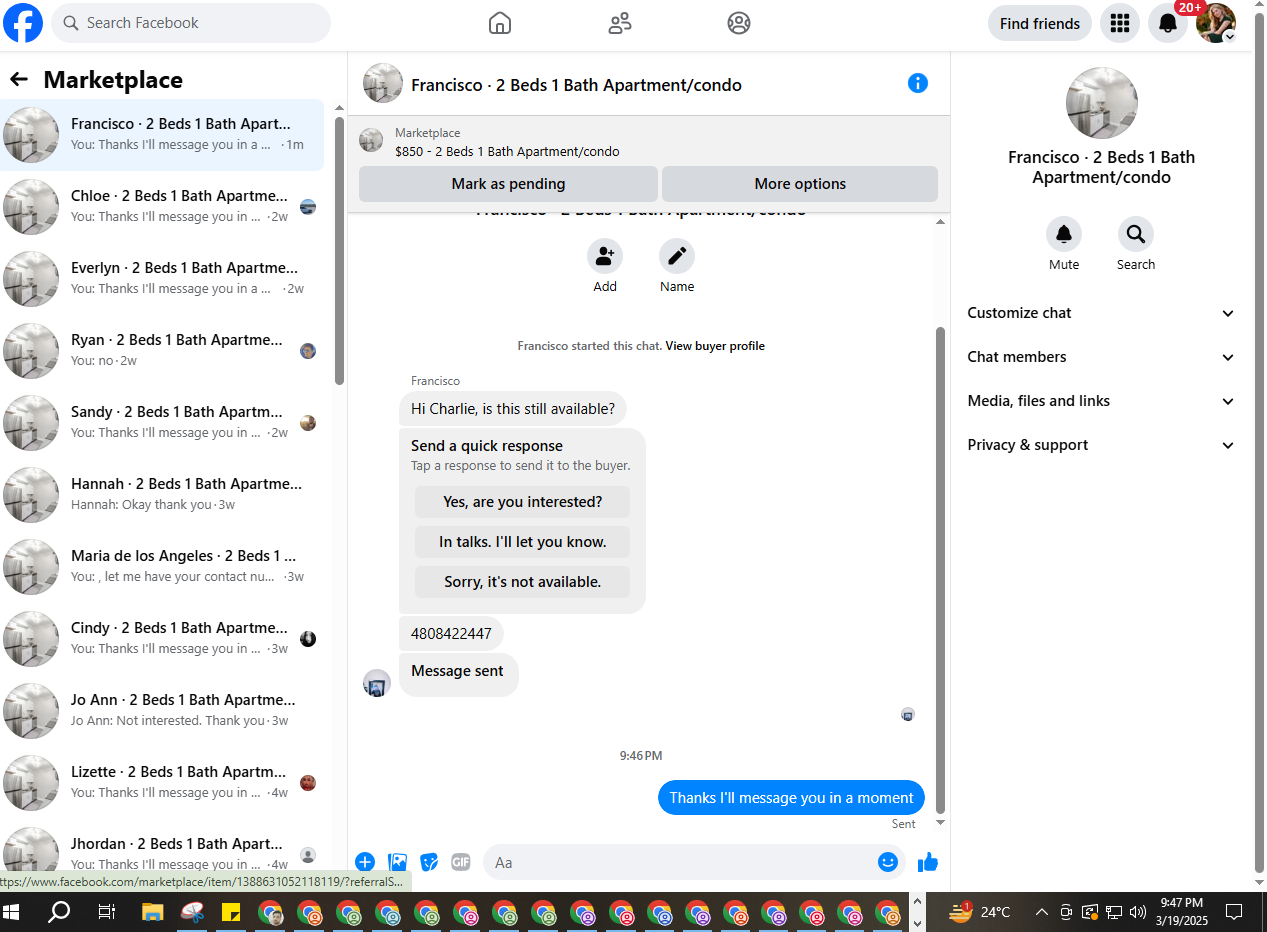
Task: Go back using the Marketplace back arrow
Action: pos(18,80)
